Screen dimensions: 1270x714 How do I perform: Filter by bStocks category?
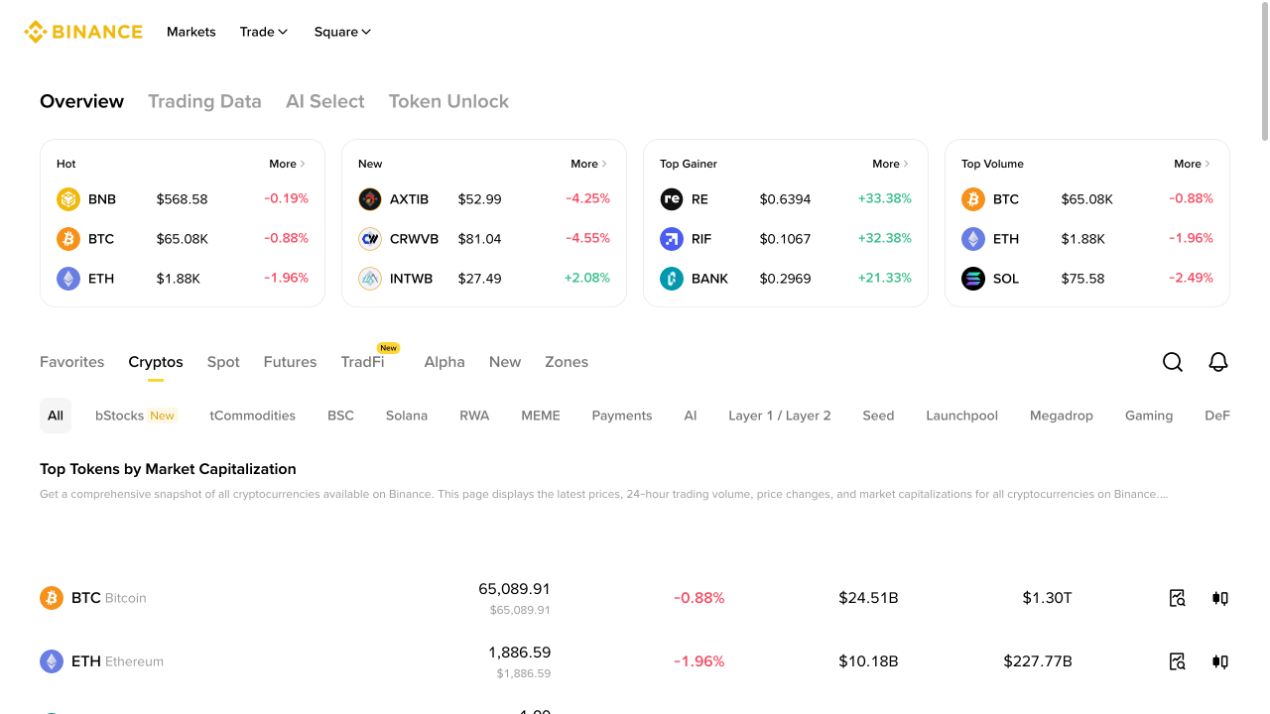point(135,416)
